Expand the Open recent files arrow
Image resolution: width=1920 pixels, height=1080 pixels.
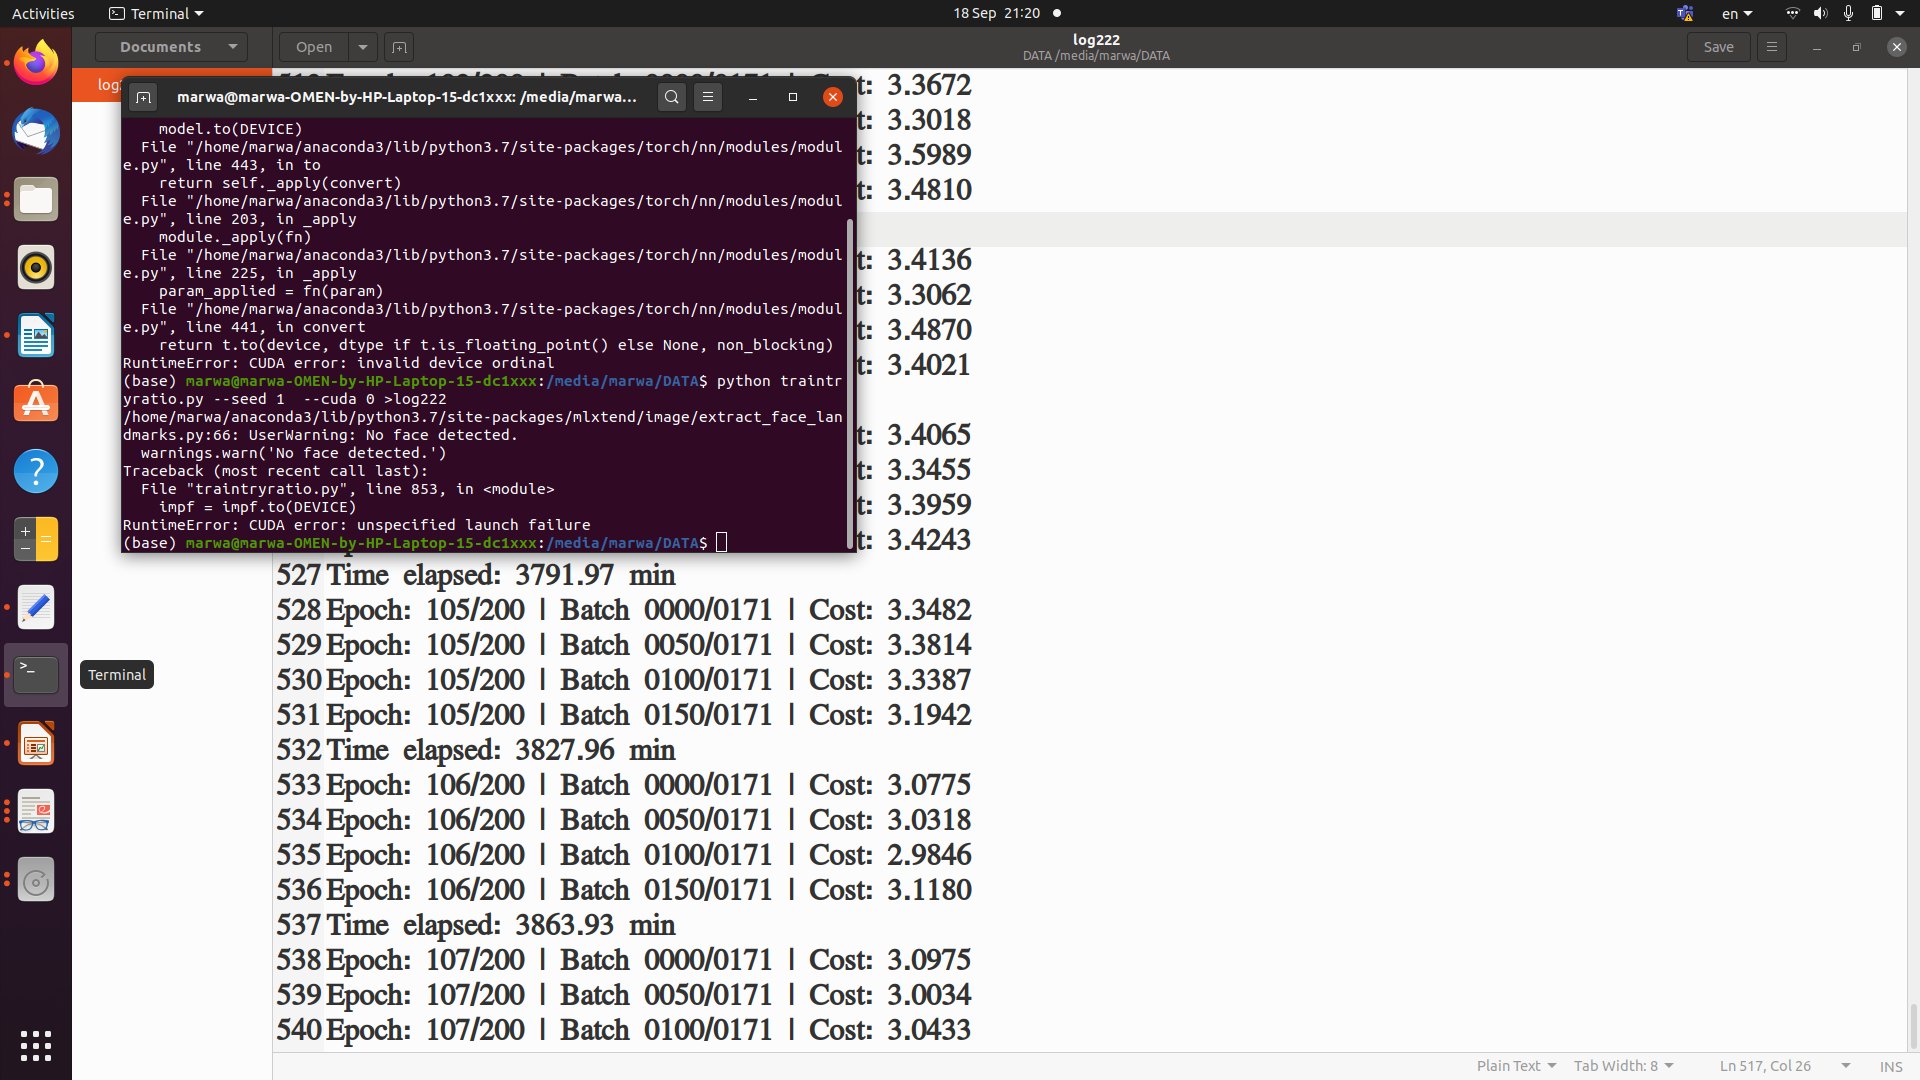pos(362,47)
